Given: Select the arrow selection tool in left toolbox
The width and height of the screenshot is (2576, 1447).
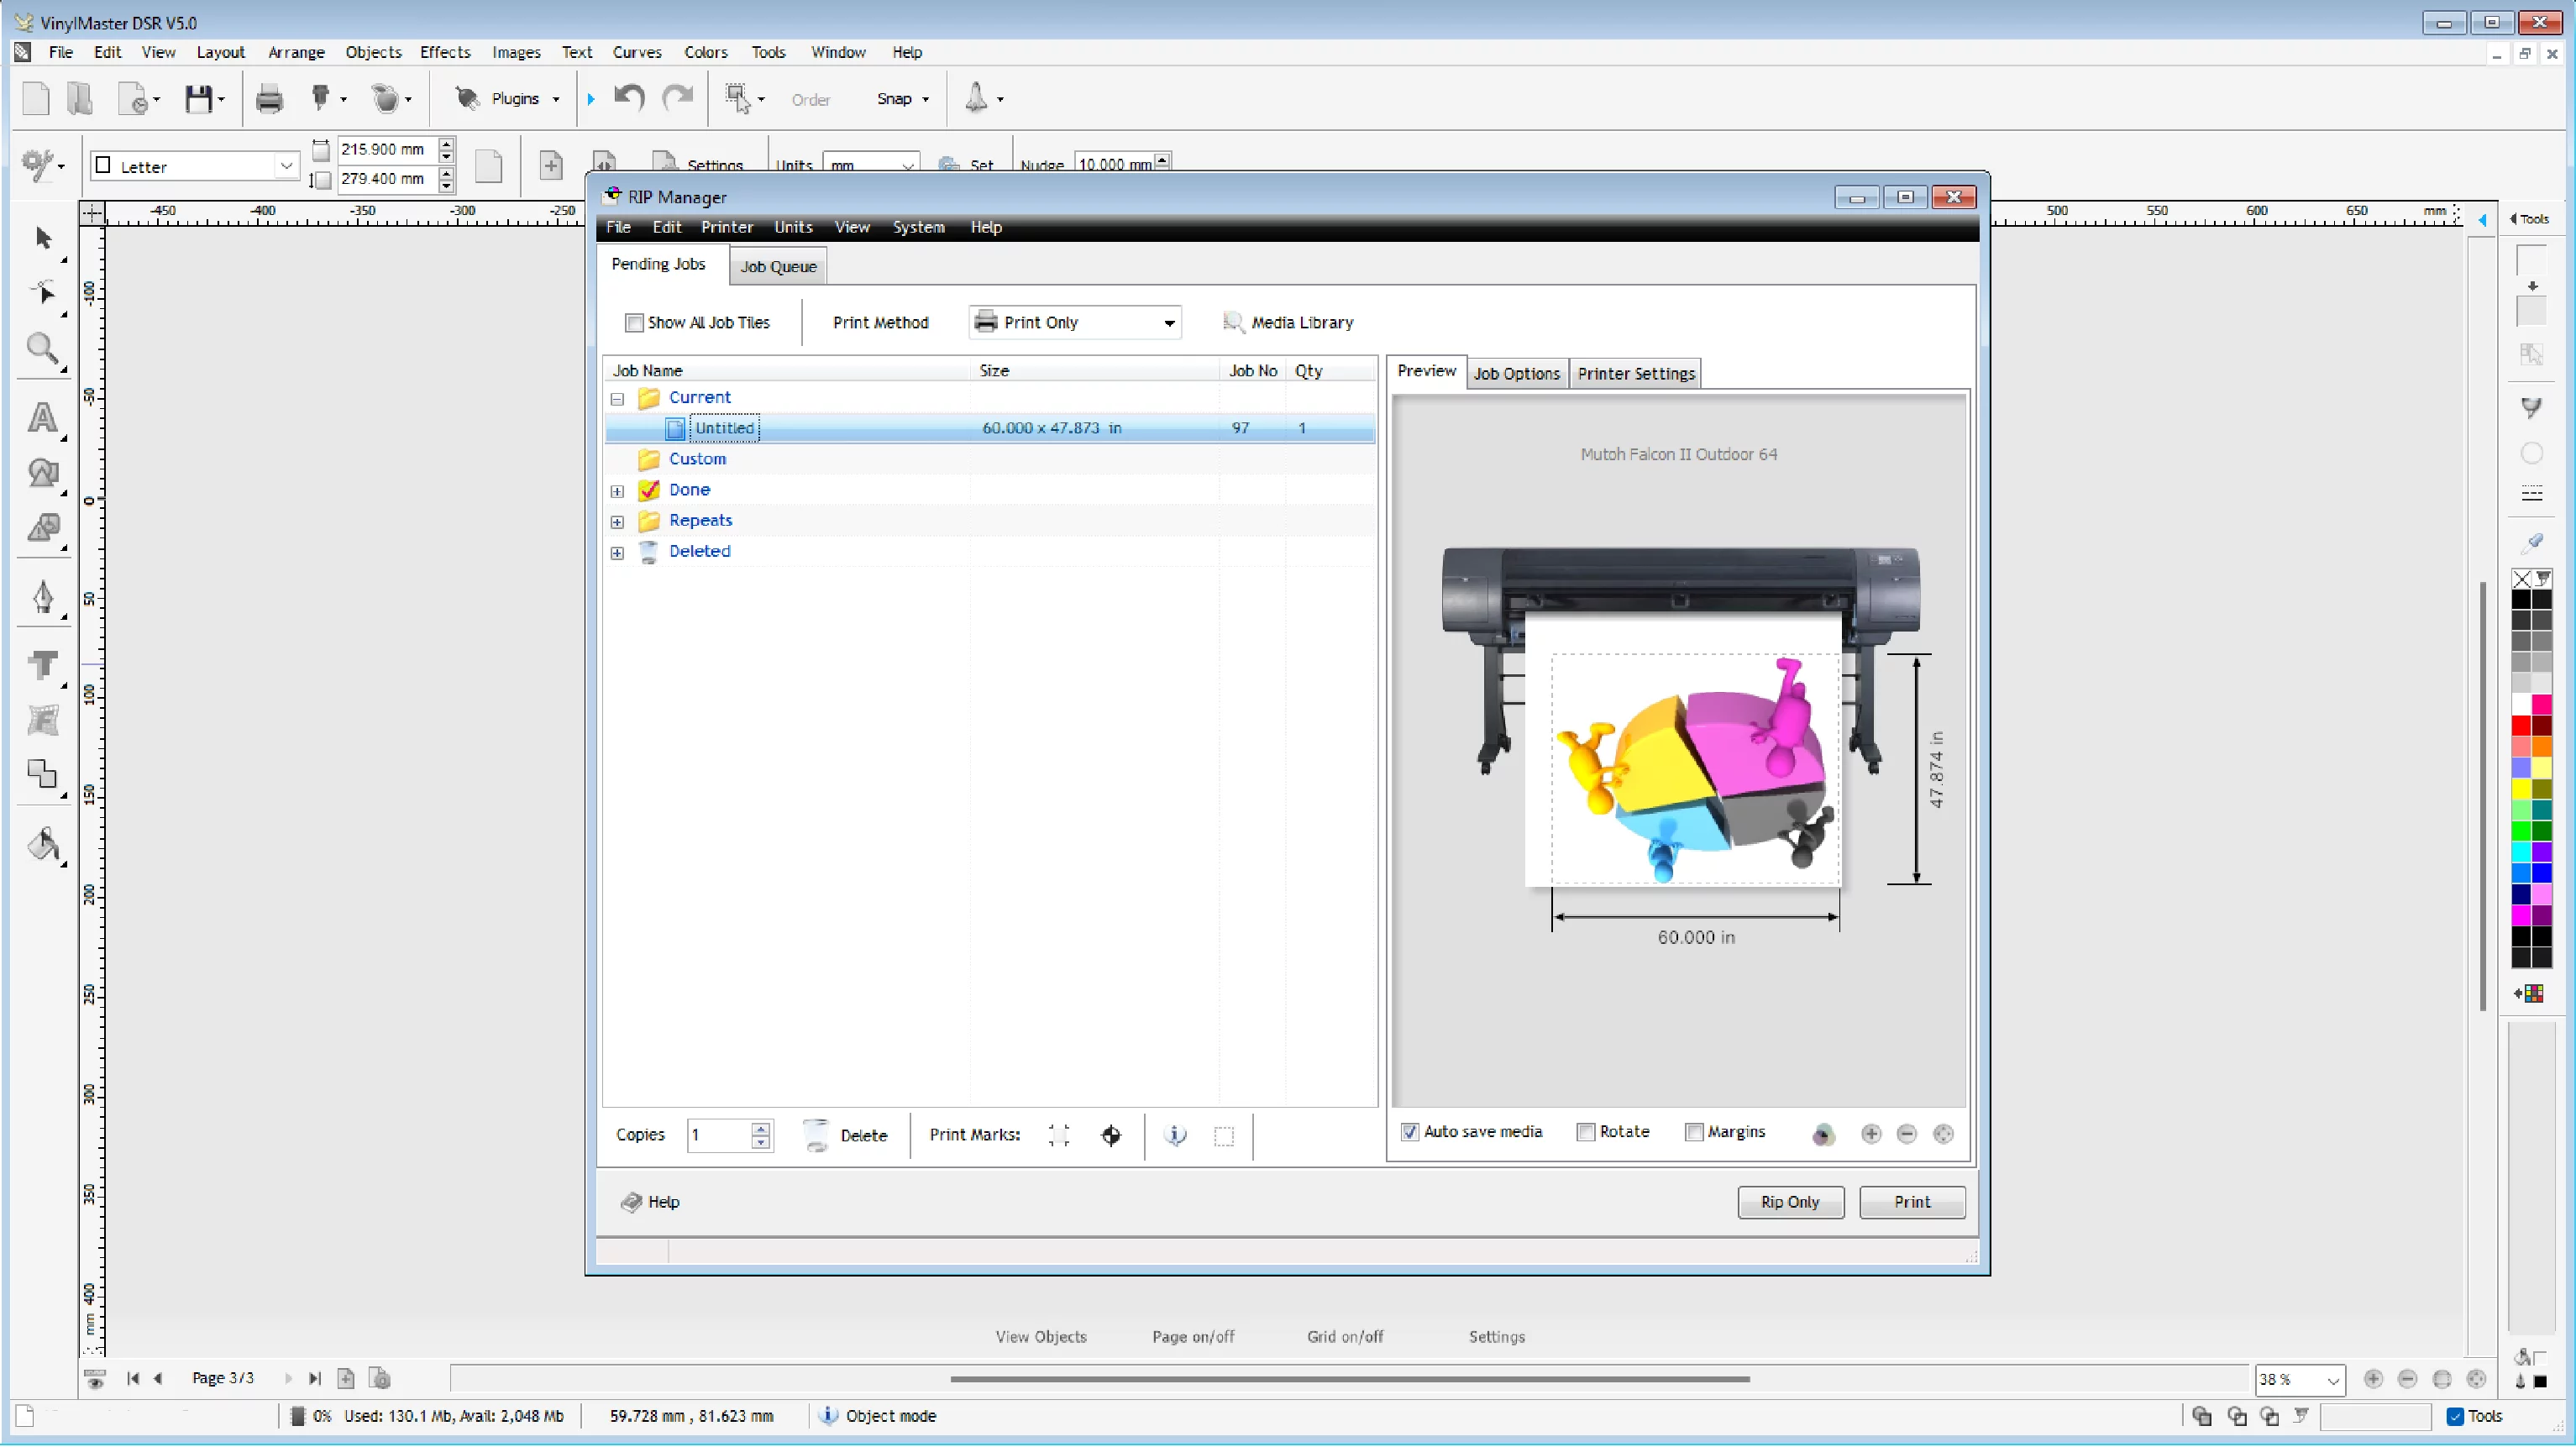Looking at the screenshot, I should pyautogui.click(x=42, y=238).
